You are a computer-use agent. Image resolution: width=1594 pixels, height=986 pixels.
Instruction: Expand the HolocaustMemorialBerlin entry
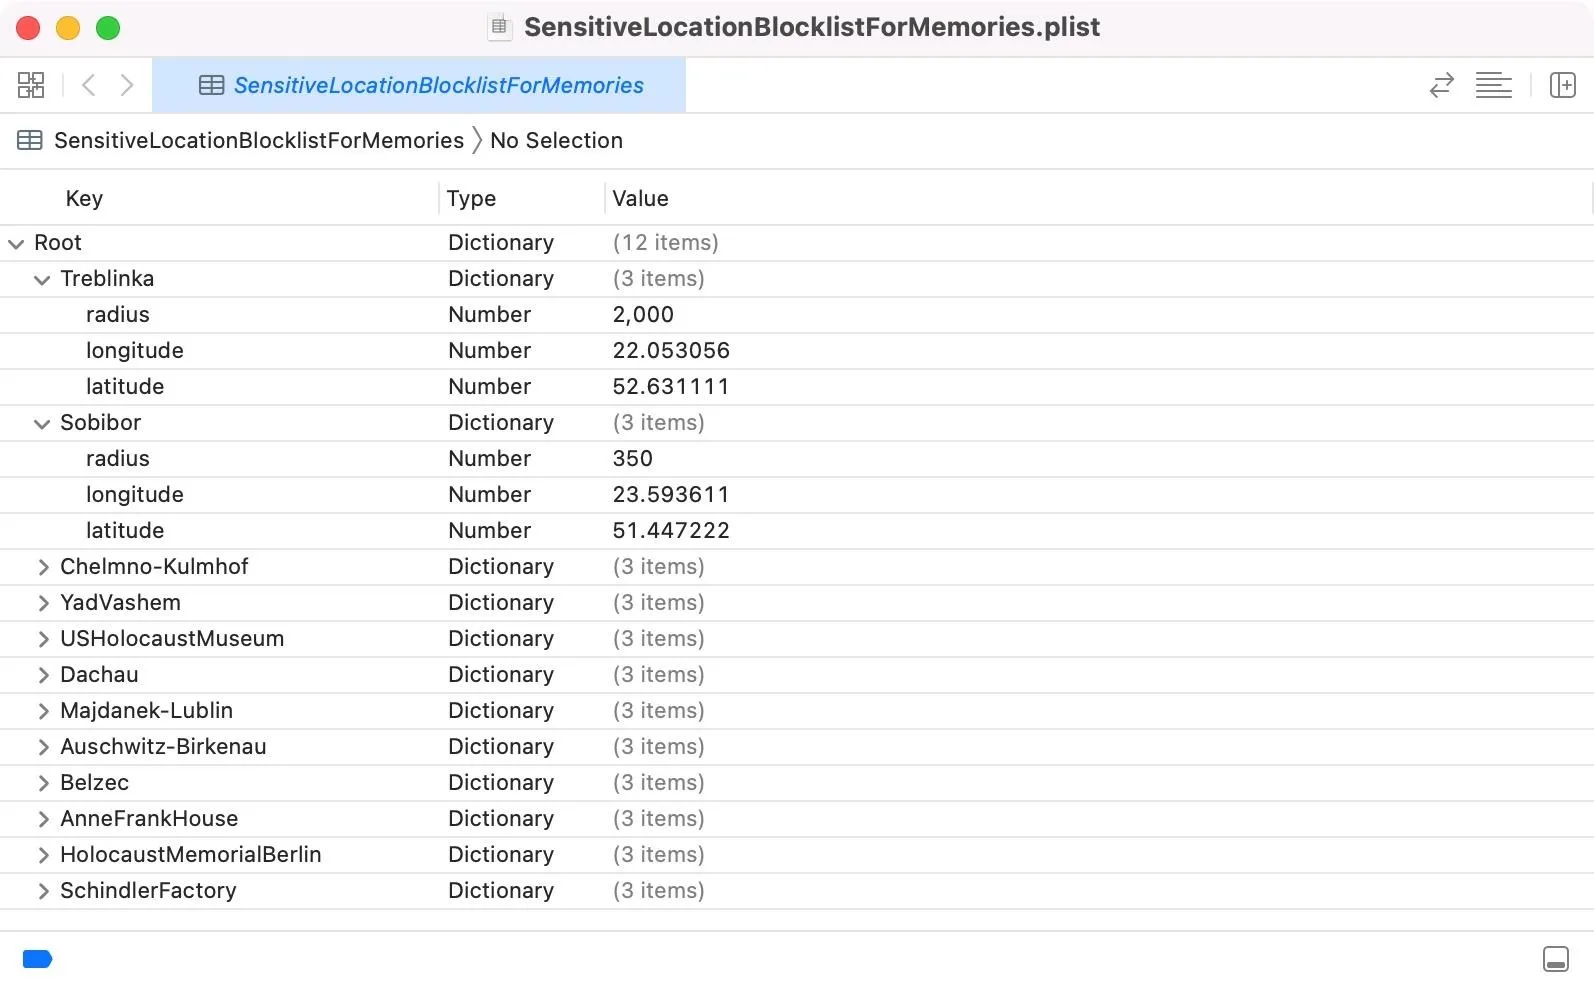tap(43, 855)
